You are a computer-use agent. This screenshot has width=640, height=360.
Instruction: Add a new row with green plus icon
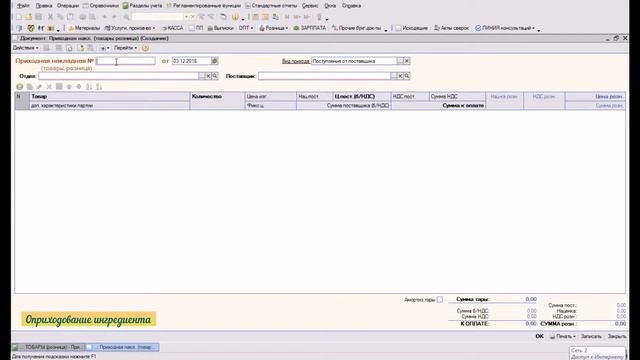[20, 87]
